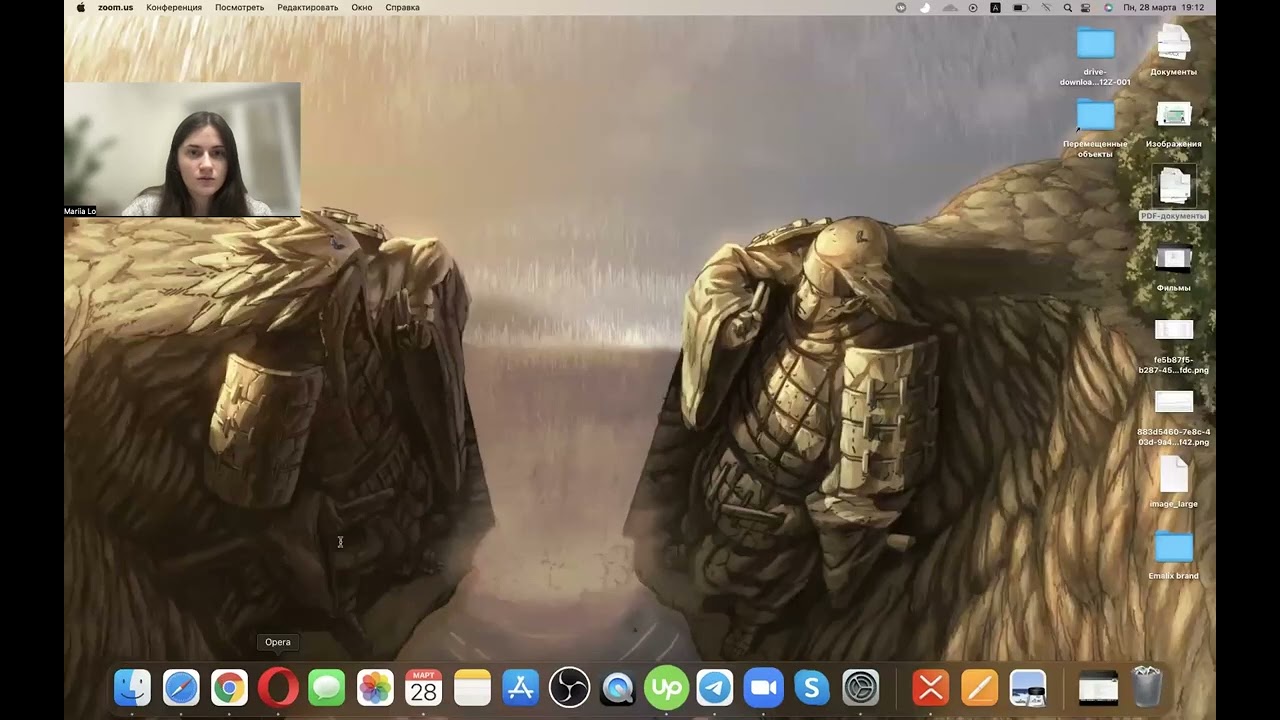Select the PDF-документы stack on the desktop

point(1174,194)
